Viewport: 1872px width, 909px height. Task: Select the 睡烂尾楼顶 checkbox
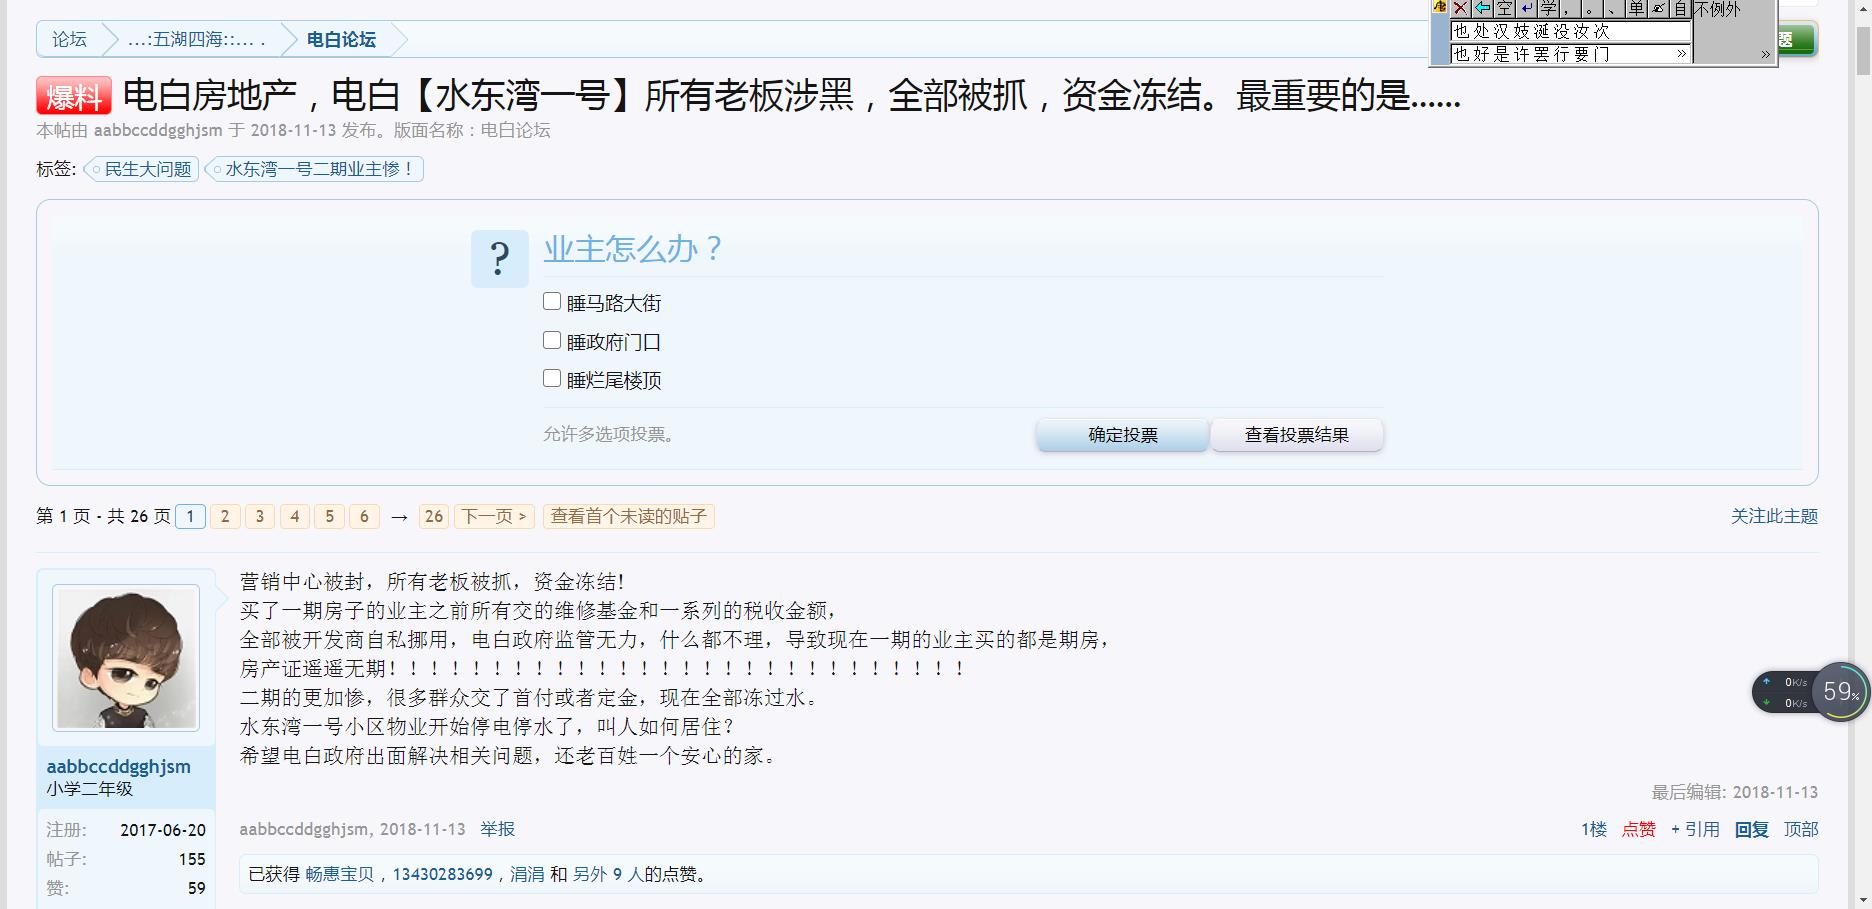tap(552, 379)
